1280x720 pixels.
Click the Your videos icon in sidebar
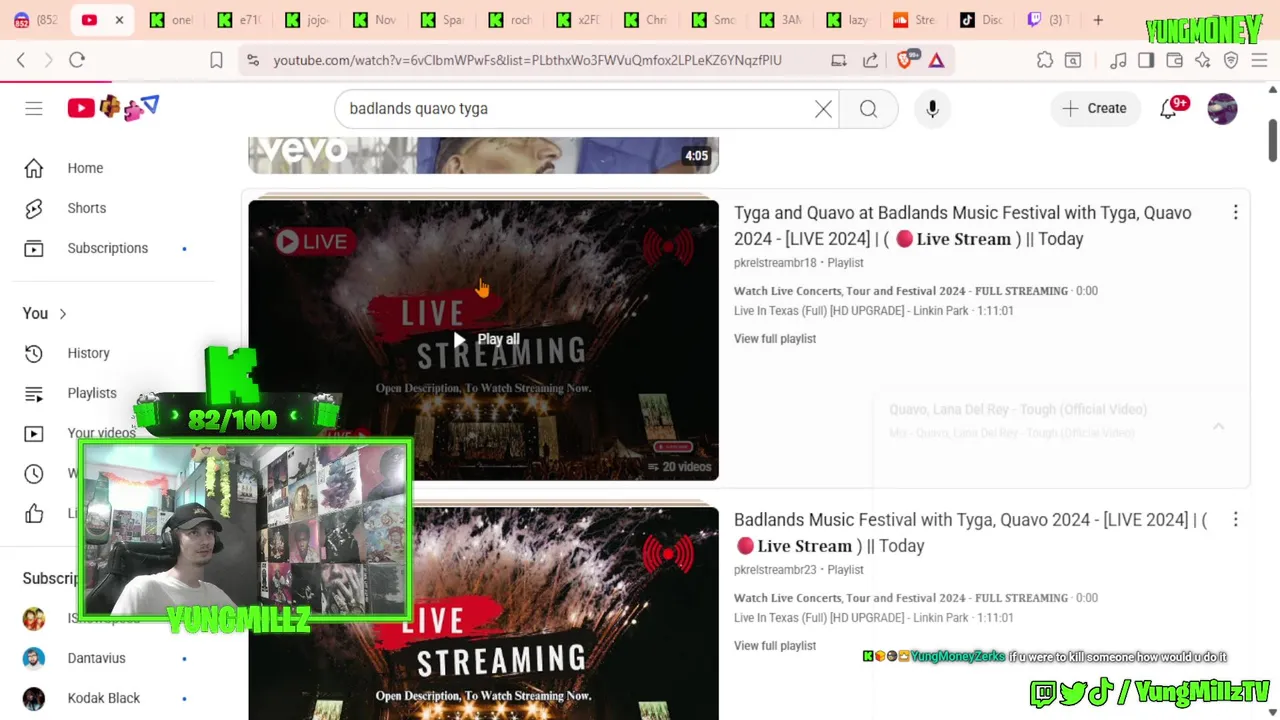pyautogui.click(x=34, y=433)
